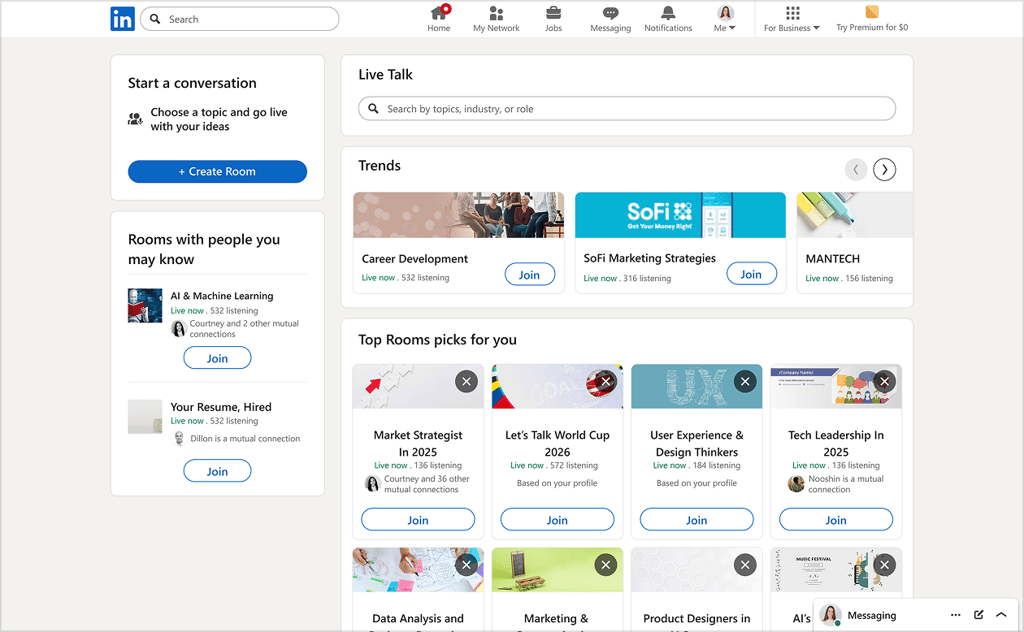Screen dimensions: 1024x632
Task: Compose a new message in the Messaging panel
Action: coord(978,615)
